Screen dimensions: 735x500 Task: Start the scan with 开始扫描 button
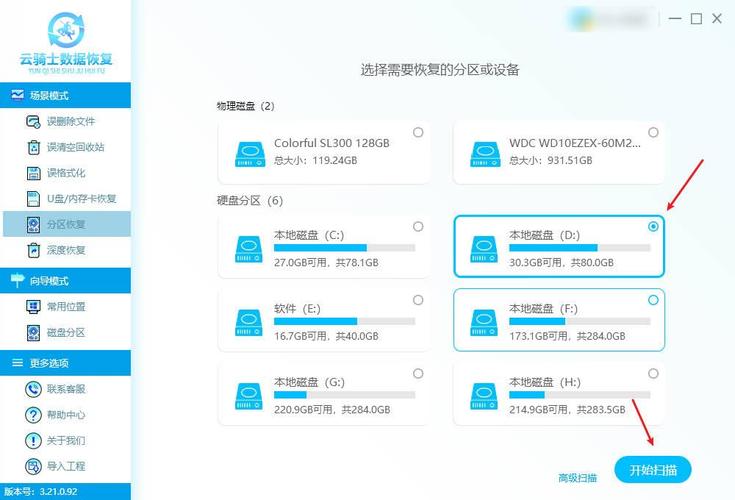click(652, 470)
